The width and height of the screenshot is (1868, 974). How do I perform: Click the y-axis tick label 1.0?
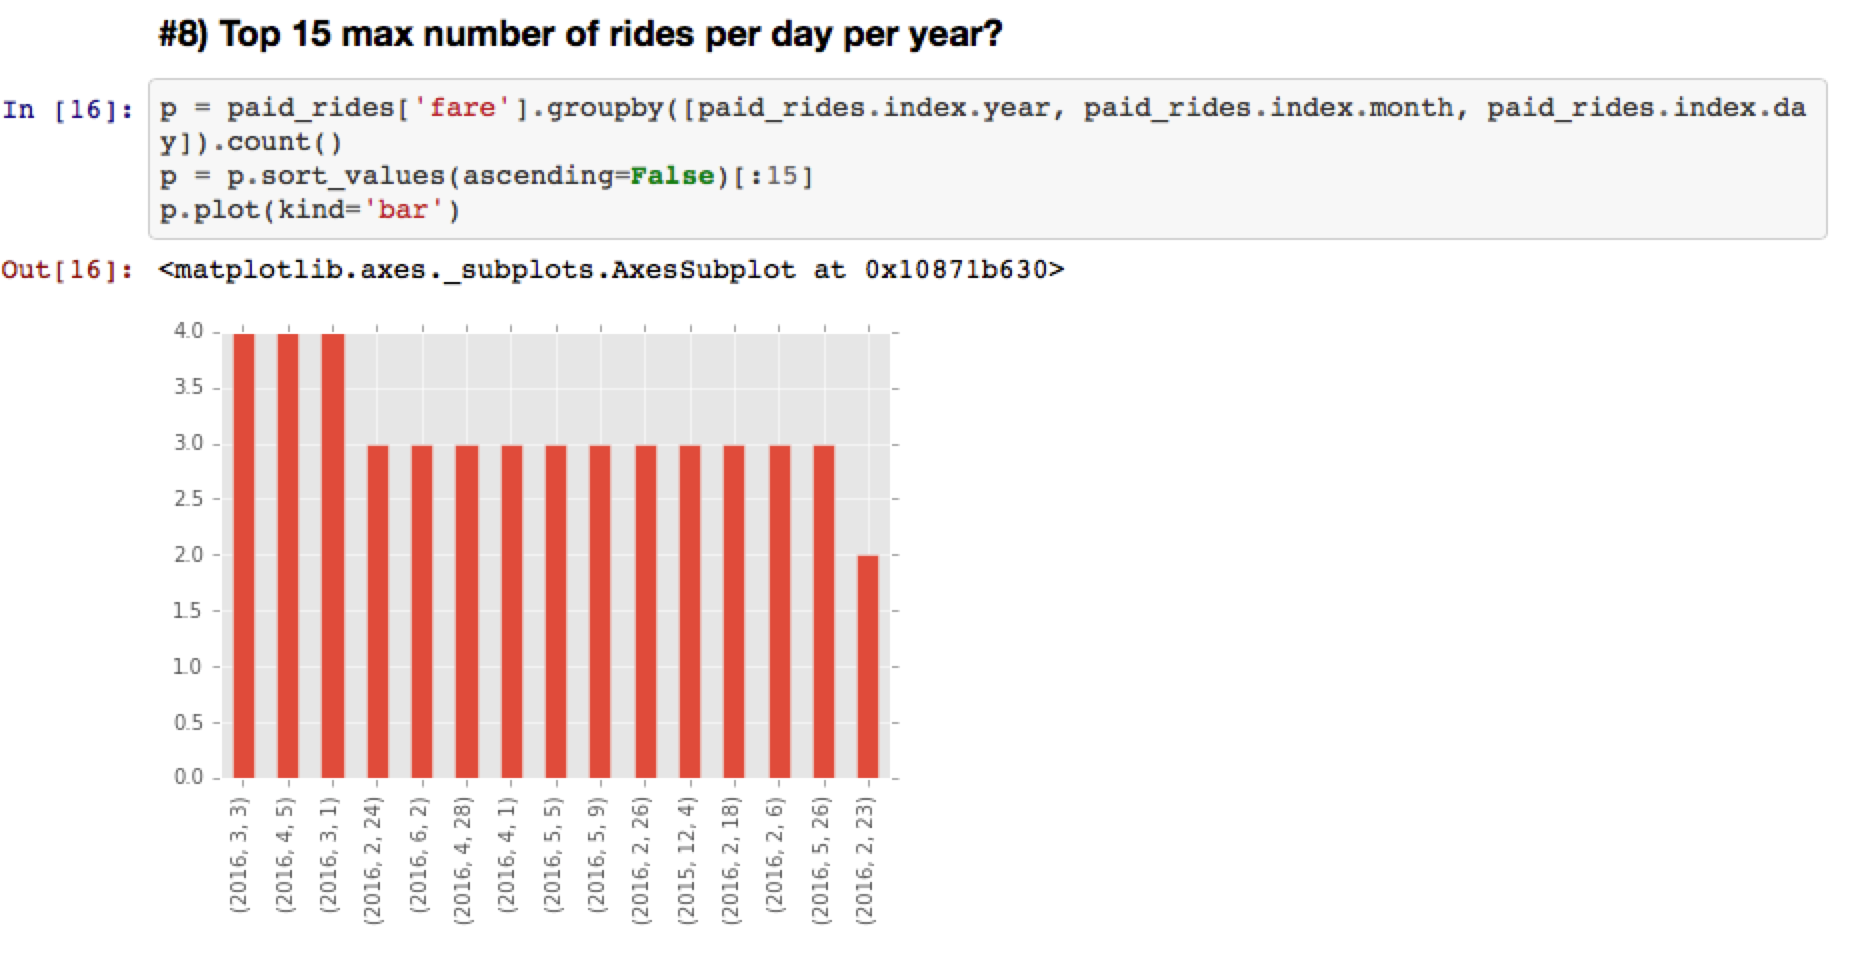(188, 667)
